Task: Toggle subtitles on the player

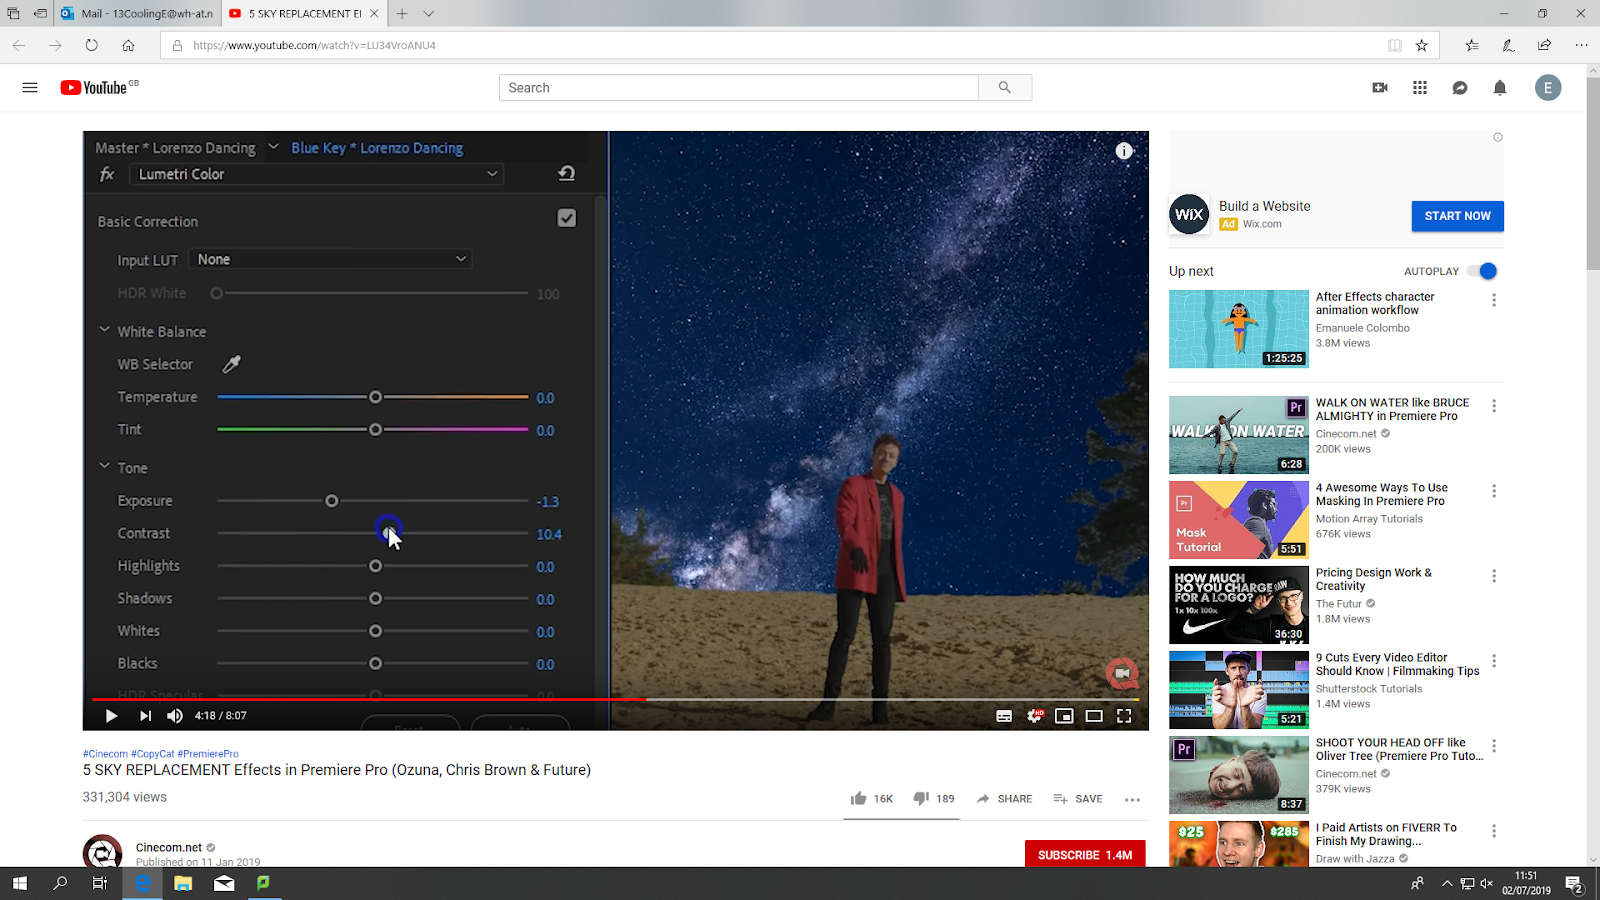Action: [1004, 716]
